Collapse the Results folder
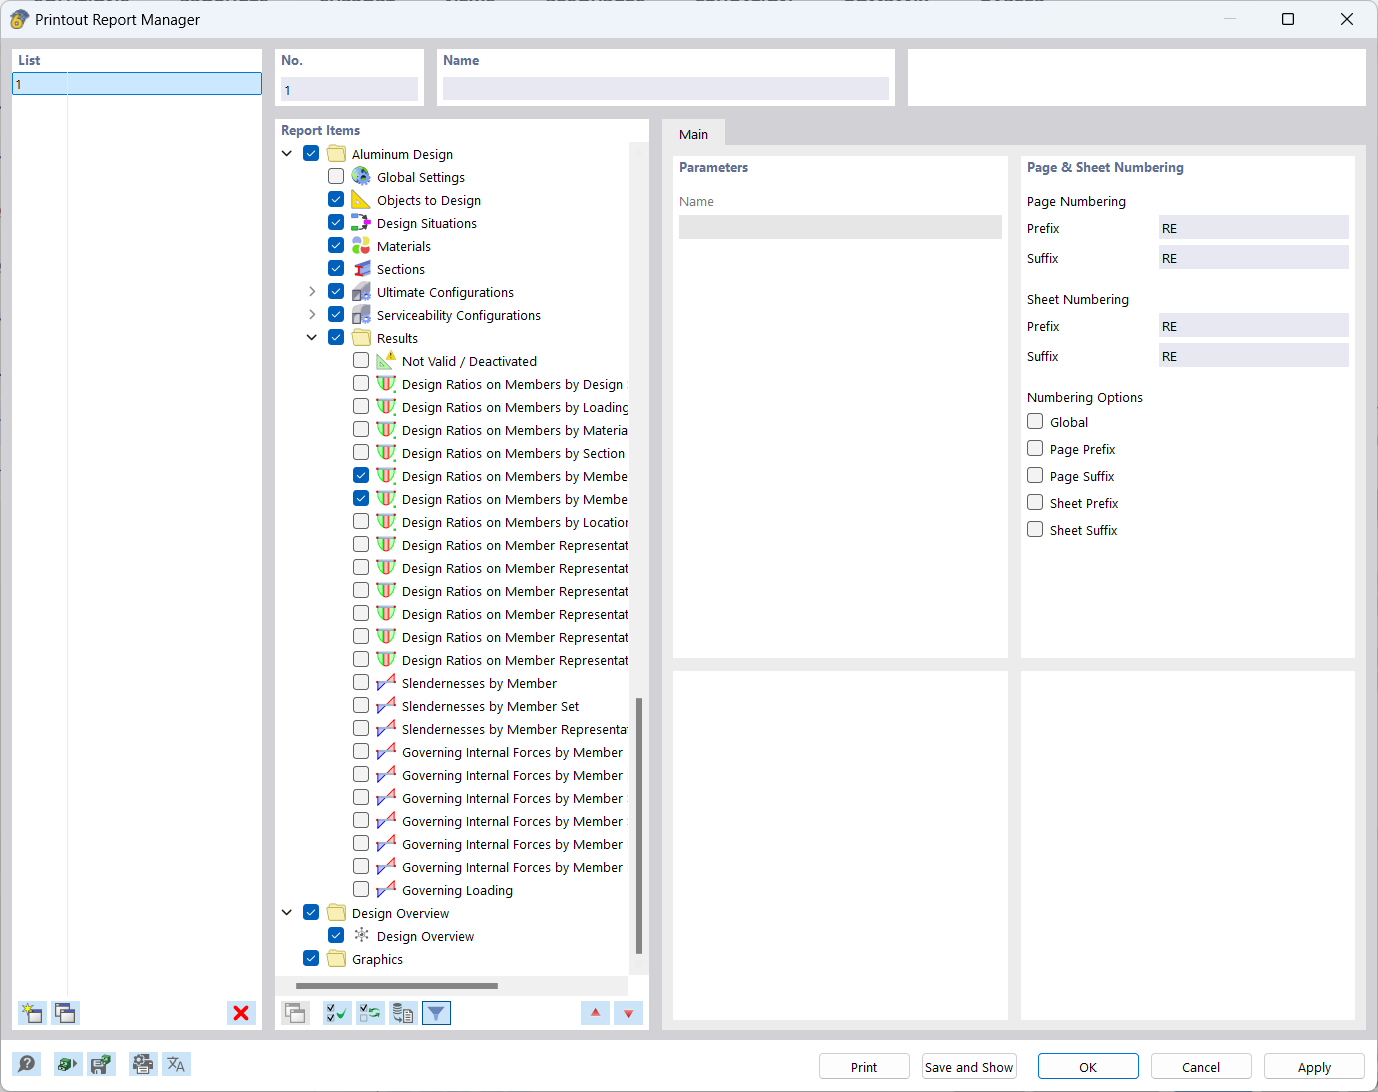The width and height of the screenshot is (1378, 1092). point(311,337)
